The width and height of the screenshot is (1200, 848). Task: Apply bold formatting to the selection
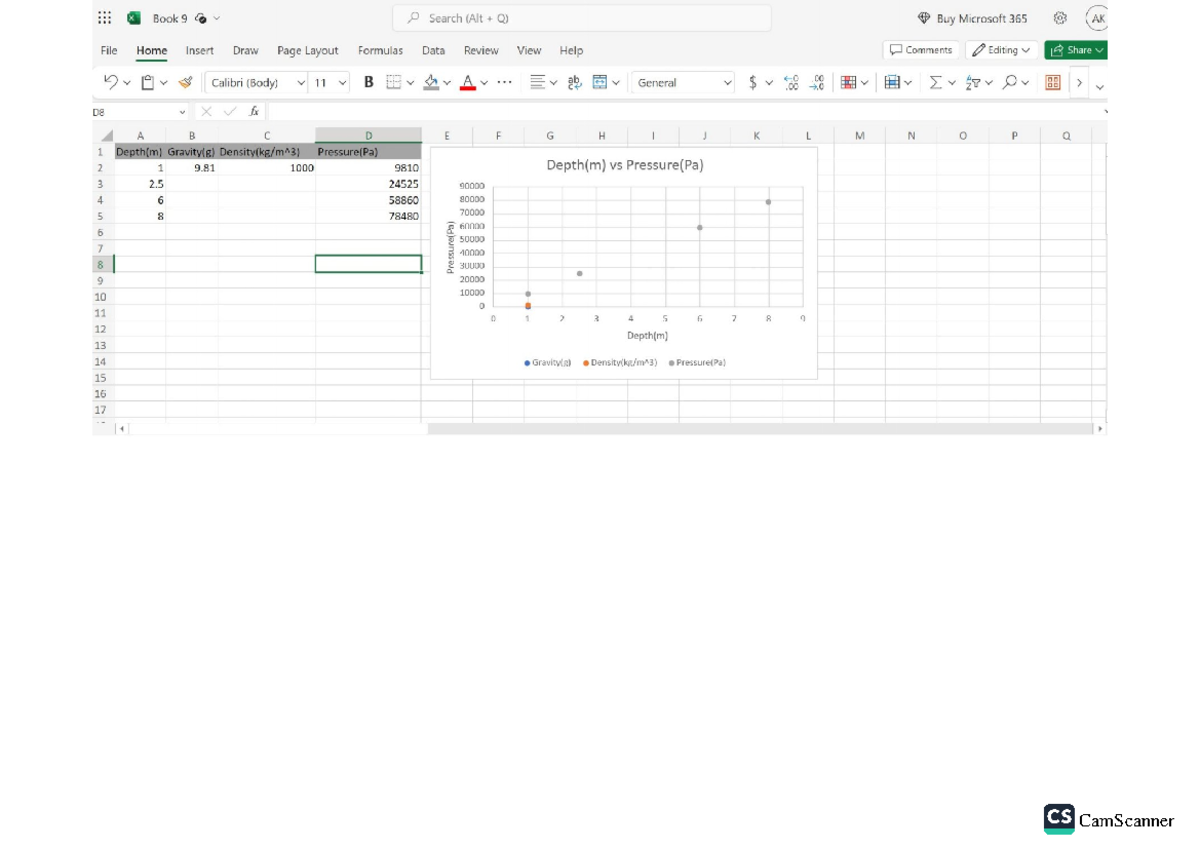367,82
